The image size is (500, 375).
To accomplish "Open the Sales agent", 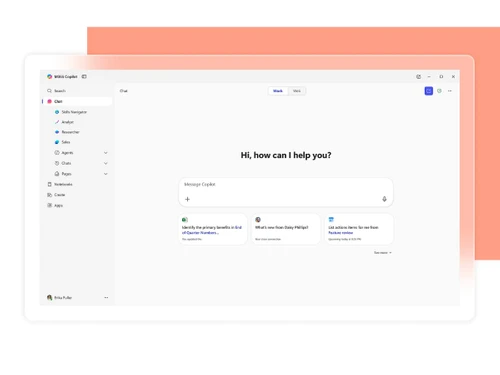I will point(62,142).
